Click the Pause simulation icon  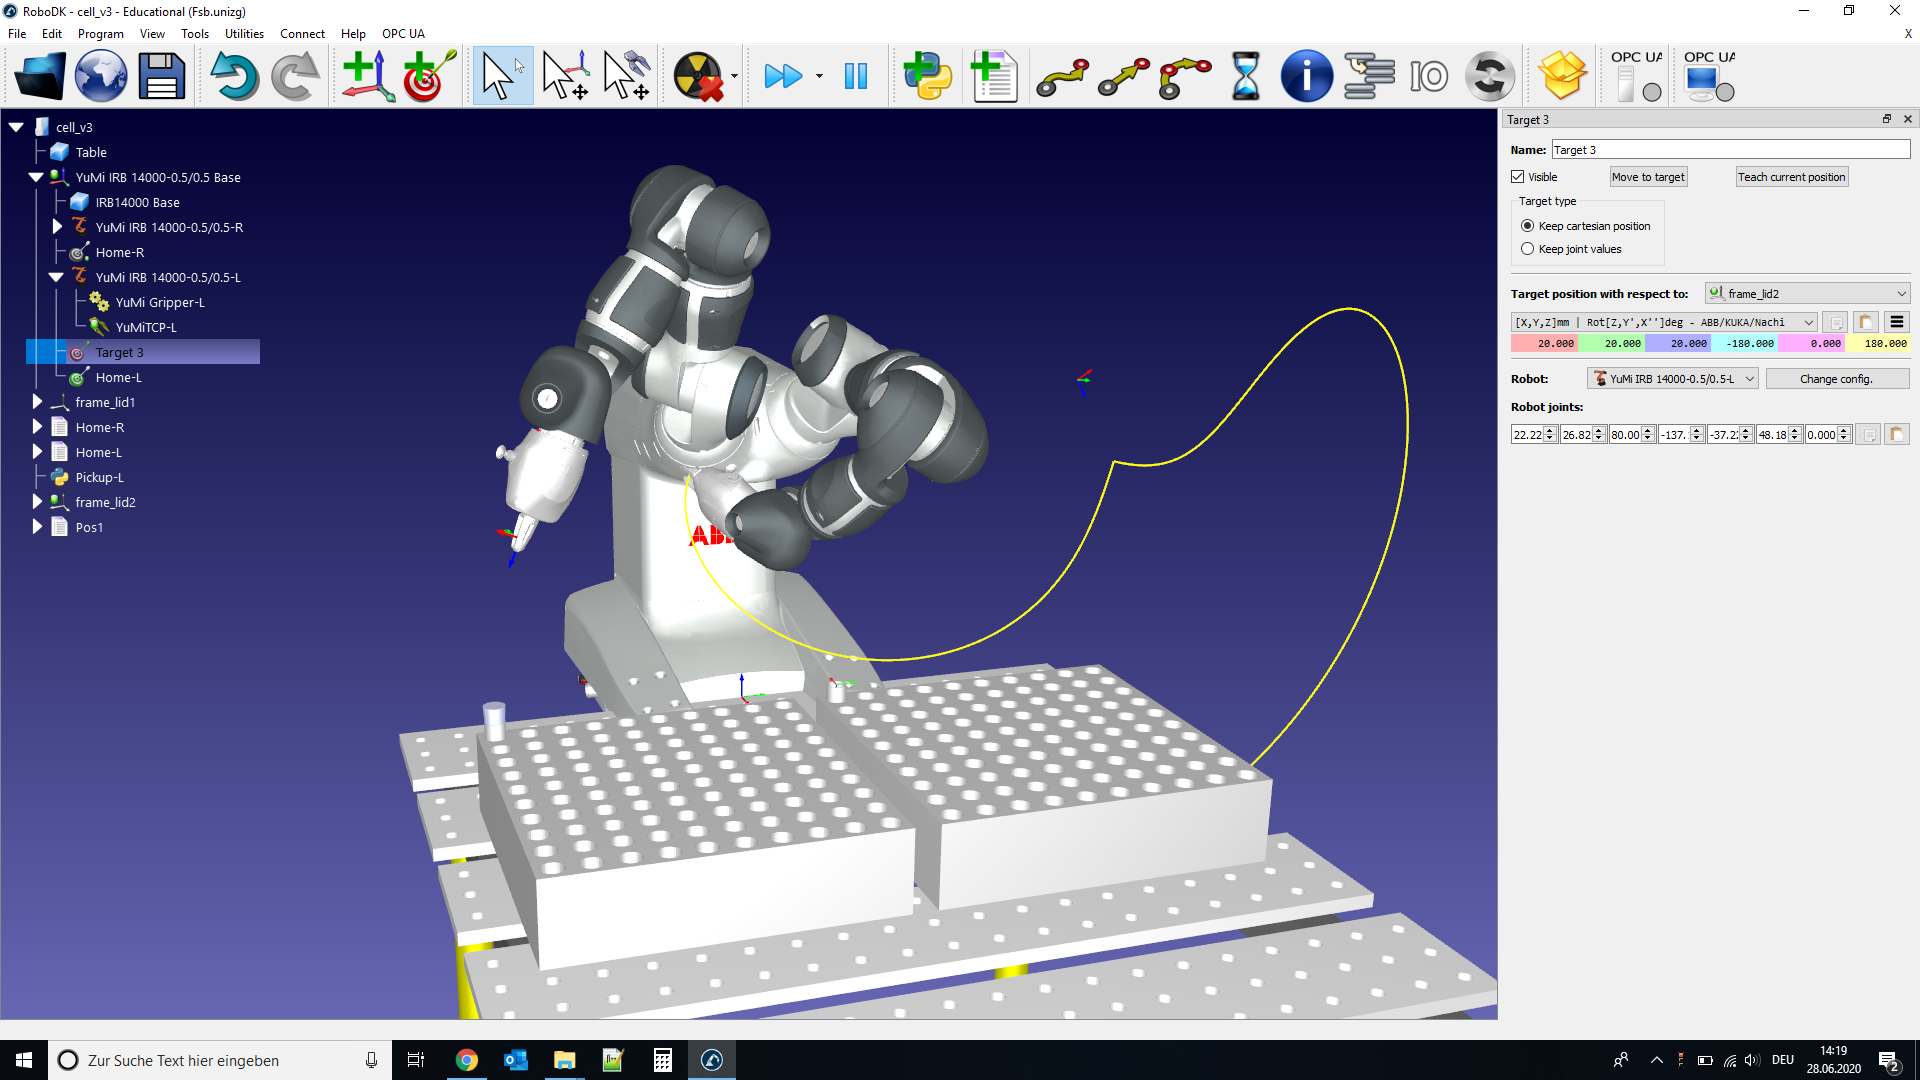tap(856, 76)
